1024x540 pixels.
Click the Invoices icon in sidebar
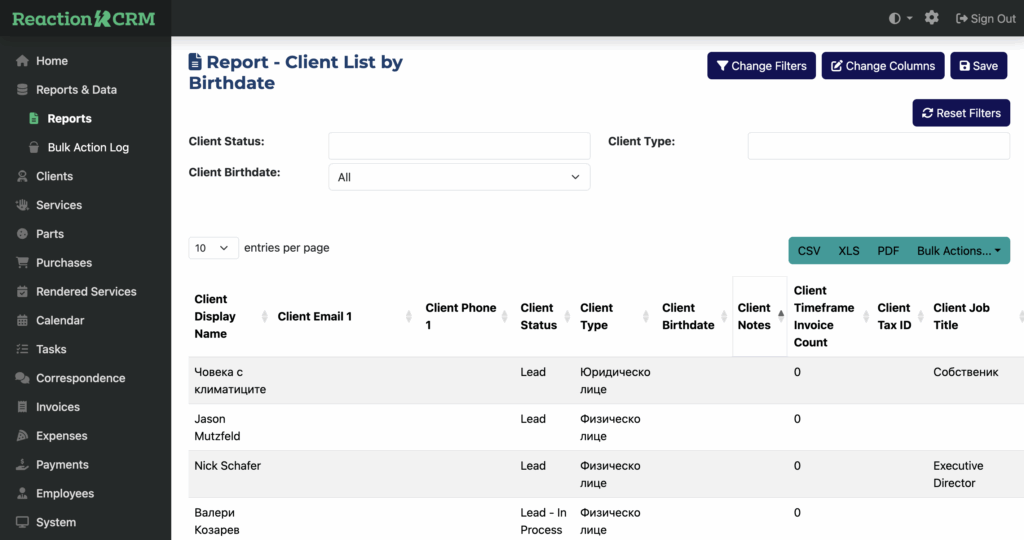(23, 408)
